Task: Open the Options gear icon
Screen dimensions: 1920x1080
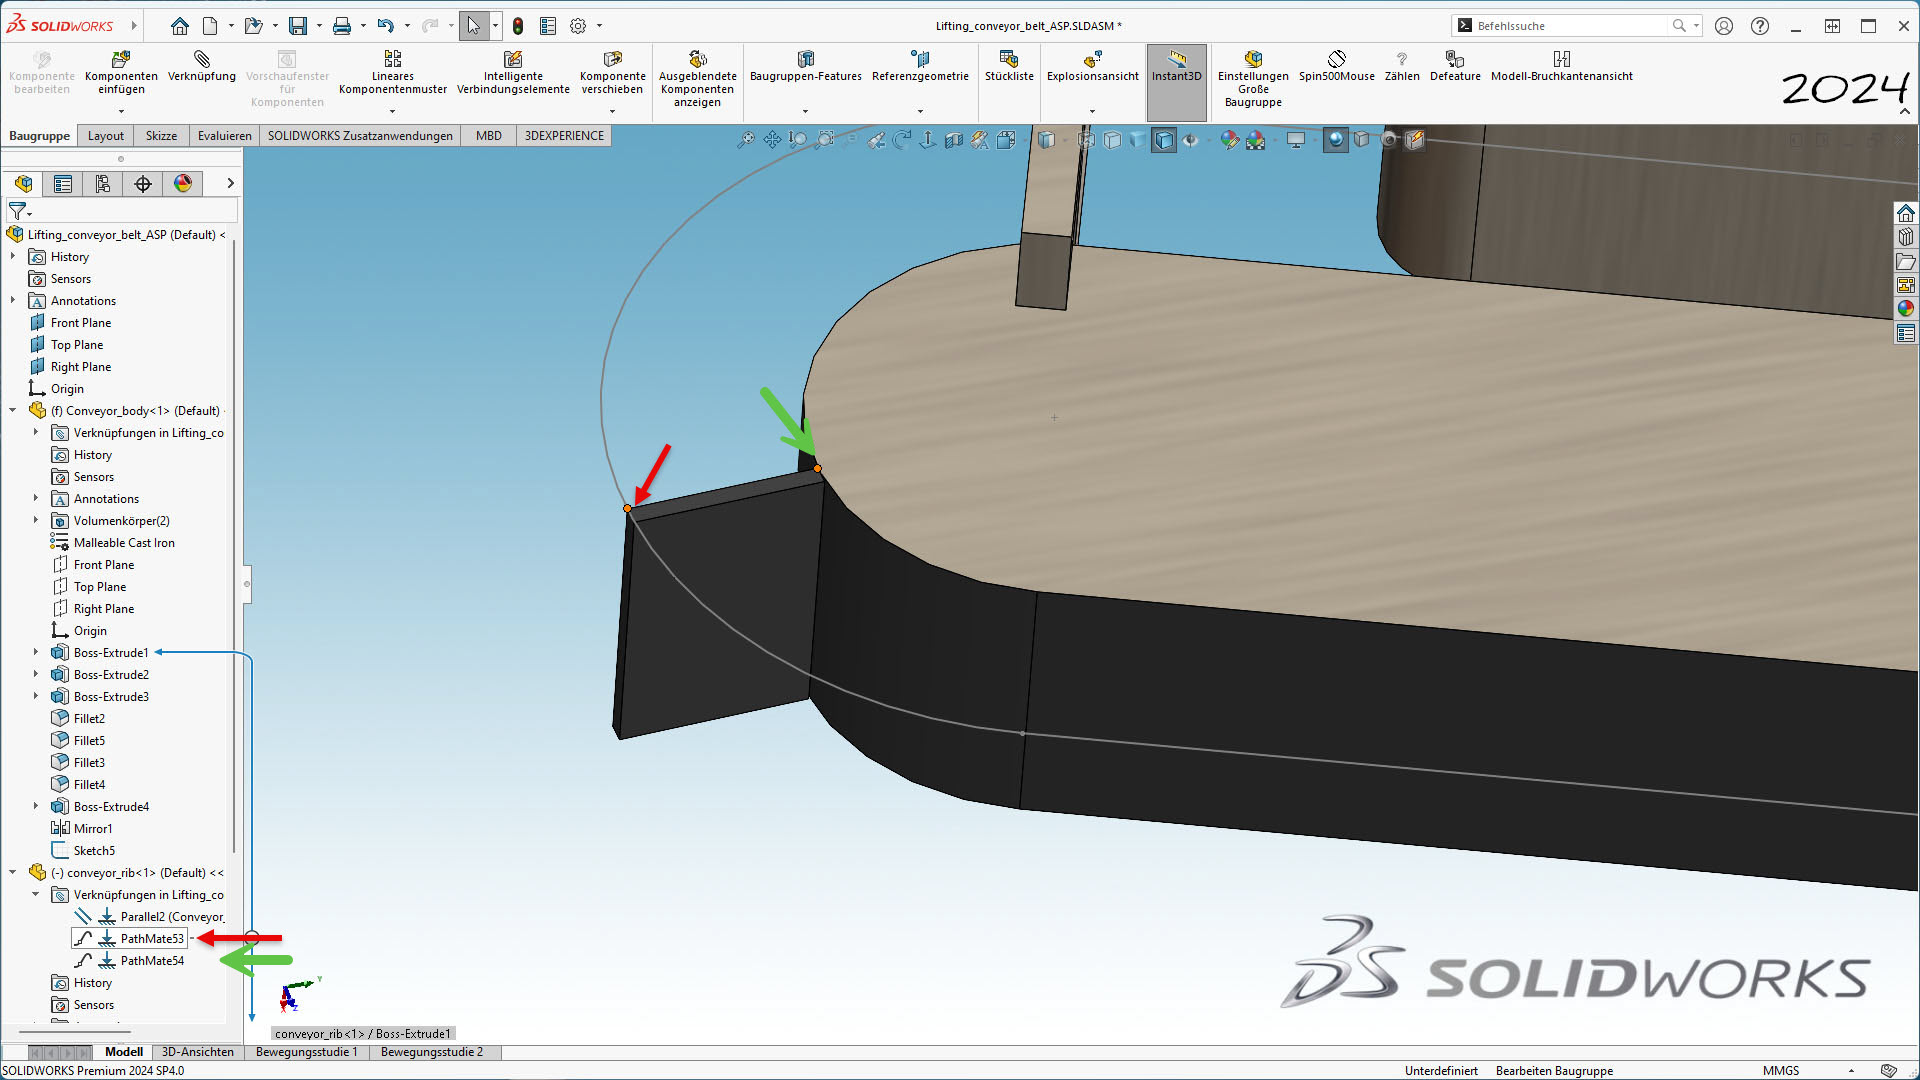Action: point(578,26)
